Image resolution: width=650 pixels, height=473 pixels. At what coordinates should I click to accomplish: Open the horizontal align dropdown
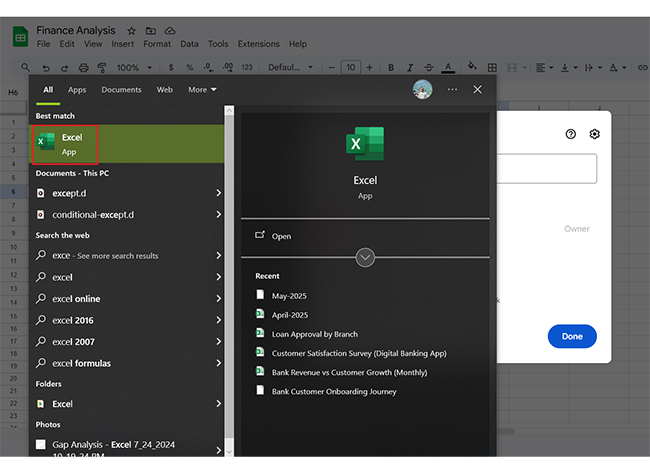544,68
